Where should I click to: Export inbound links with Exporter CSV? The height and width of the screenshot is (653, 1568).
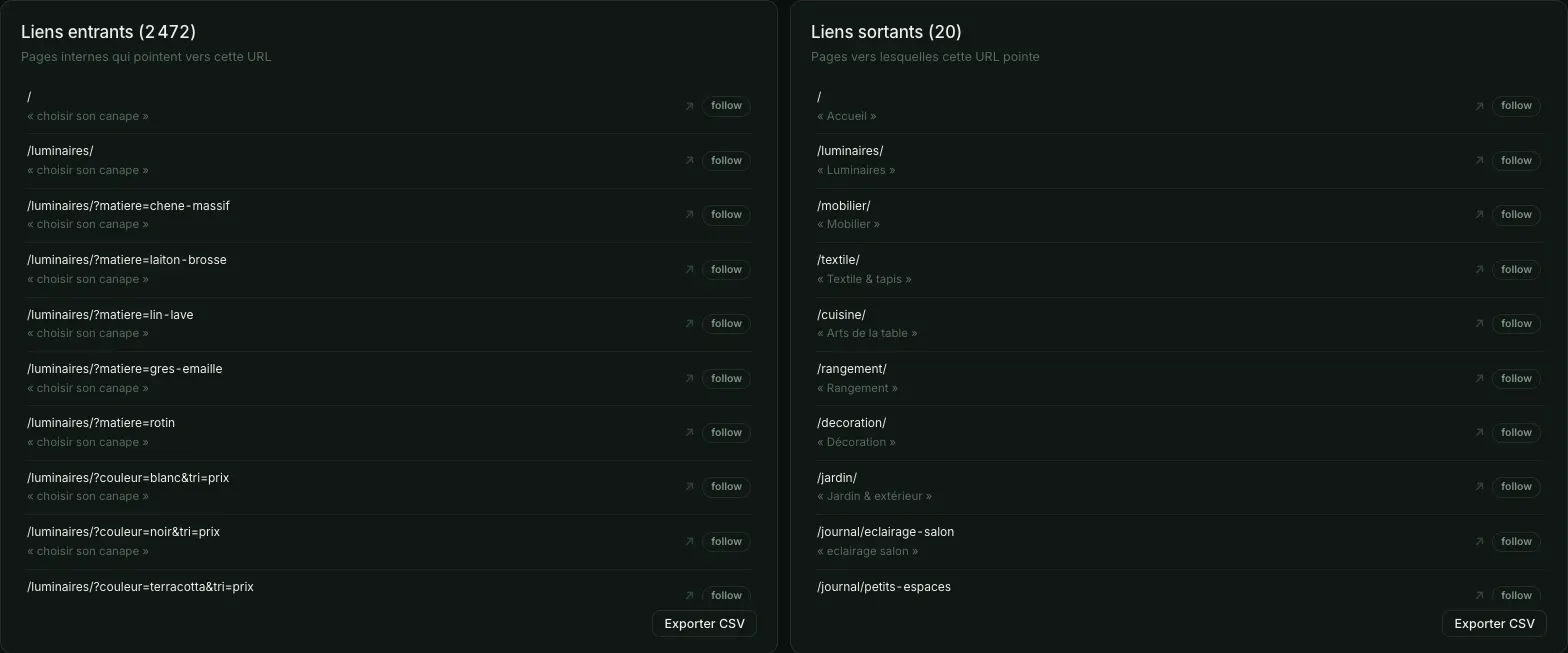(x=704, y=623)
